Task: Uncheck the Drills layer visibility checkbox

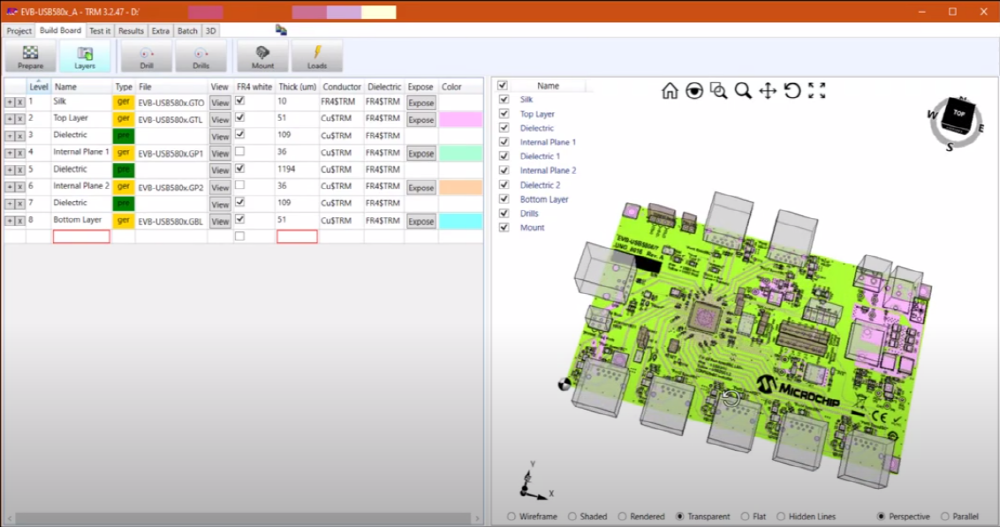Action: (504, 214)
